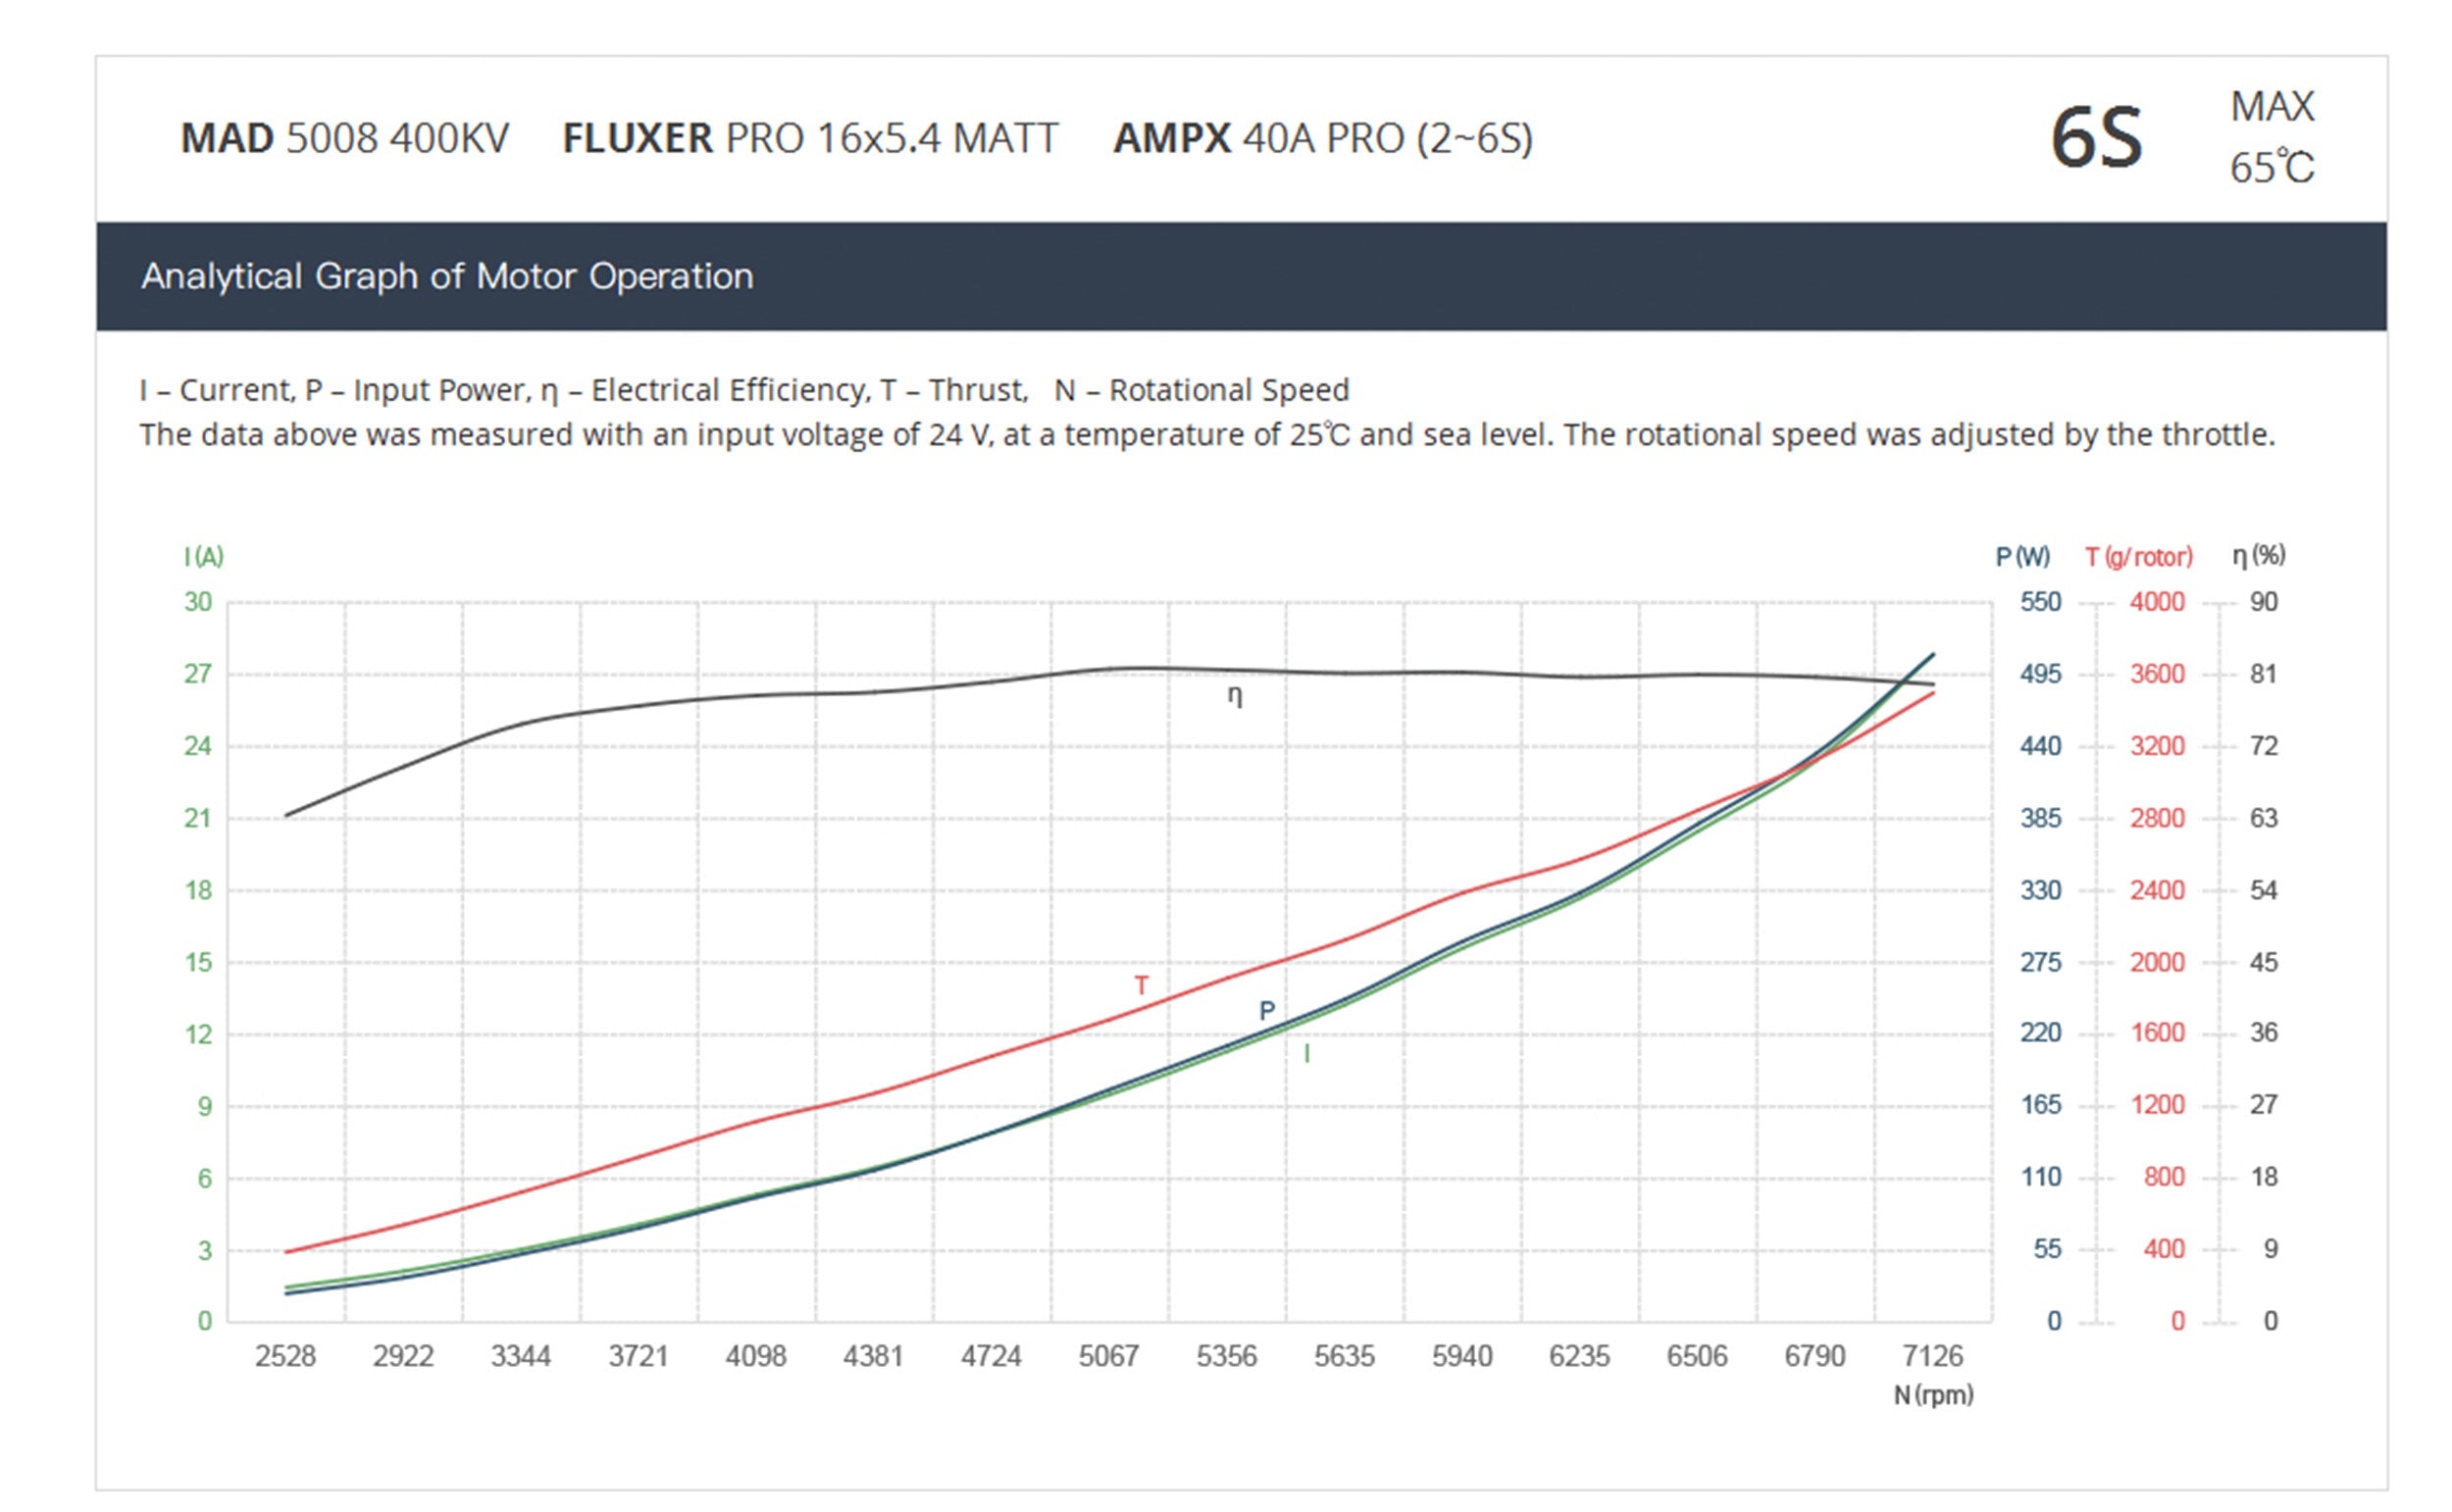Screen dimensions: 2452x1512
Task: Click the 550 power axis tick value
Action: pos(2040,602)
